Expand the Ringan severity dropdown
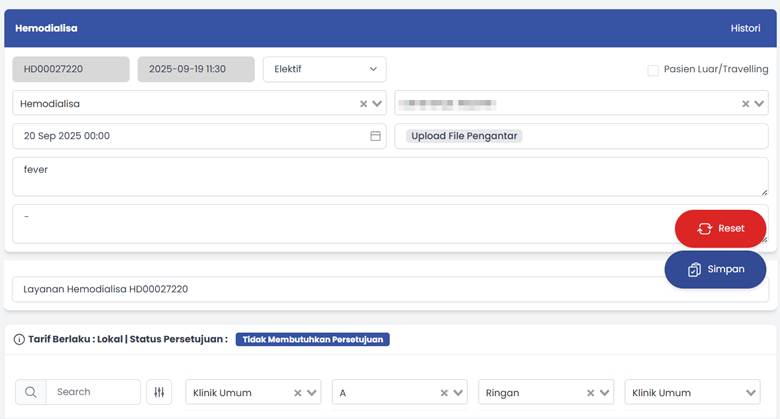780x419 pixels. tap(605, 394)
